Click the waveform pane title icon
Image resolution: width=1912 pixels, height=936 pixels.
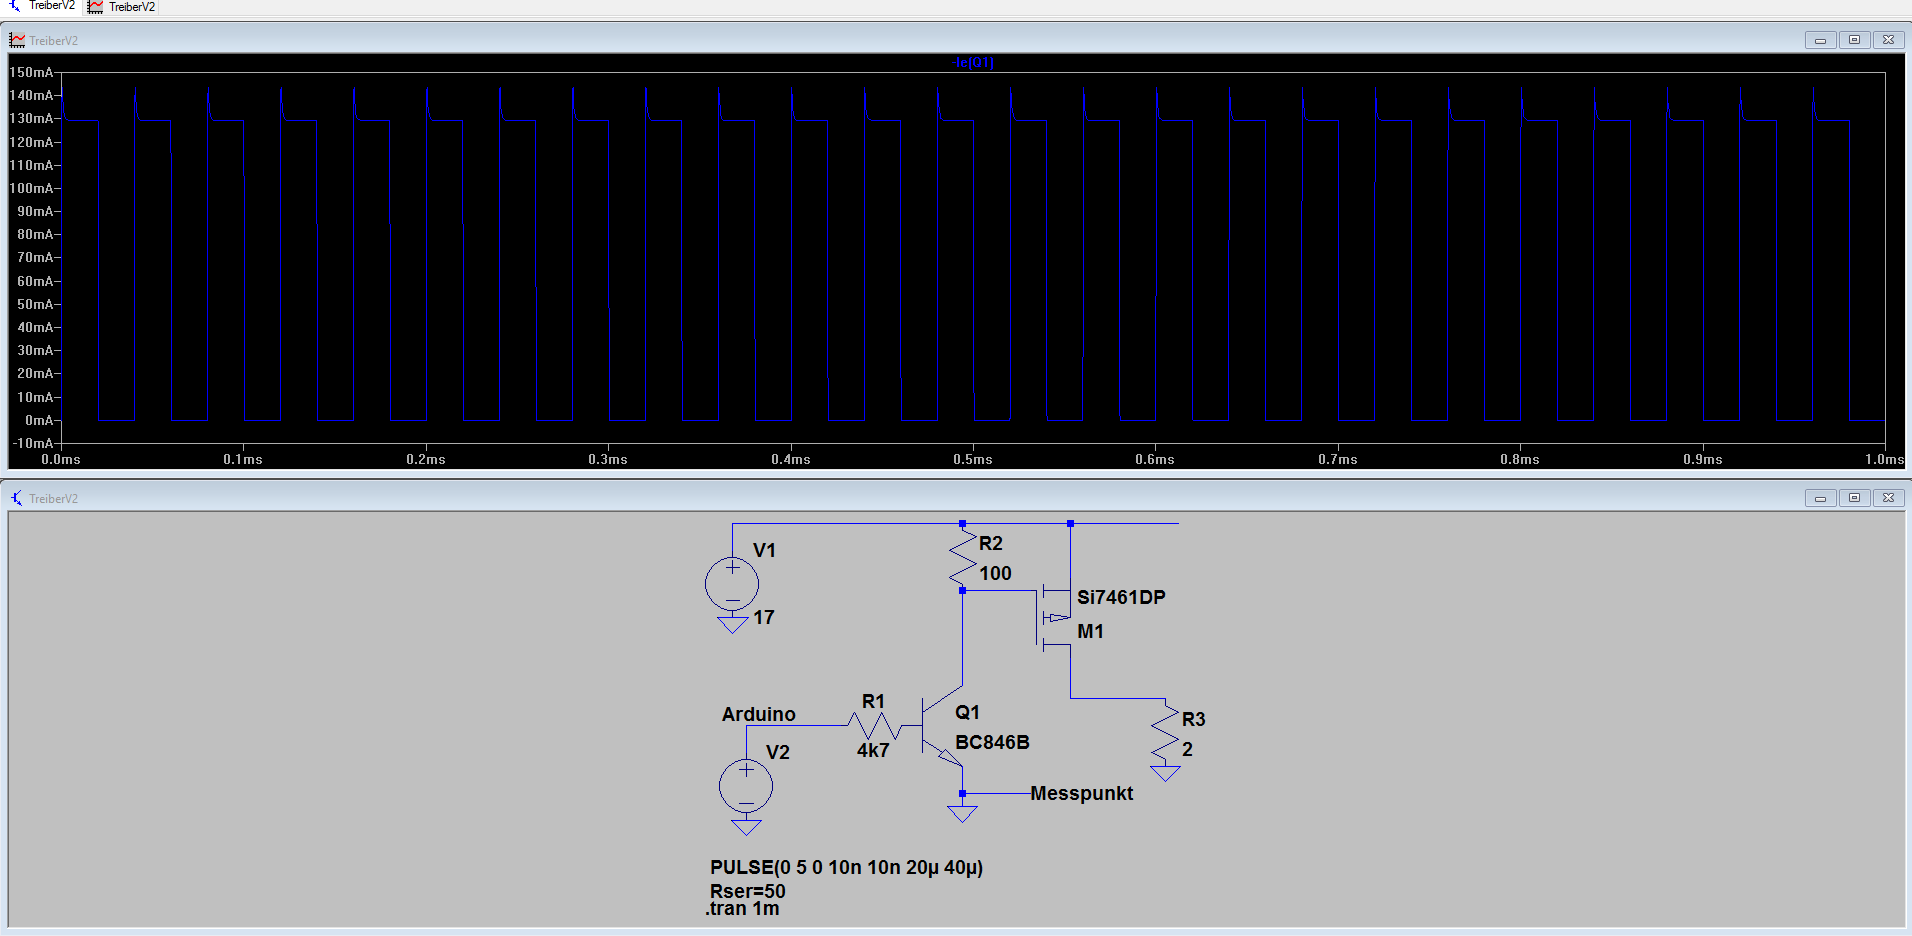[x=17, y=40]
